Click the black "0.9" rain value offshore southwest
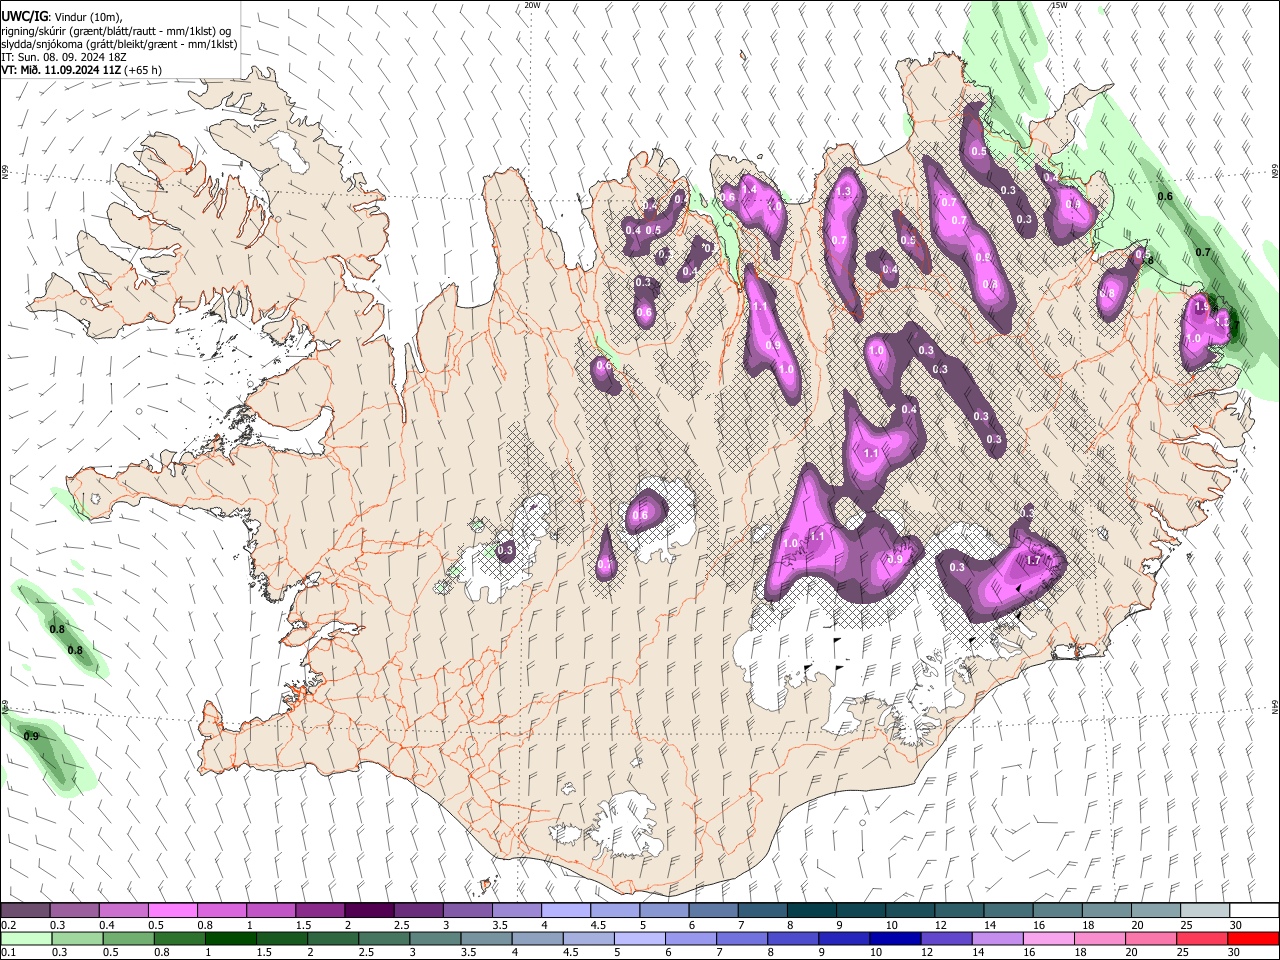 [31, 736]
